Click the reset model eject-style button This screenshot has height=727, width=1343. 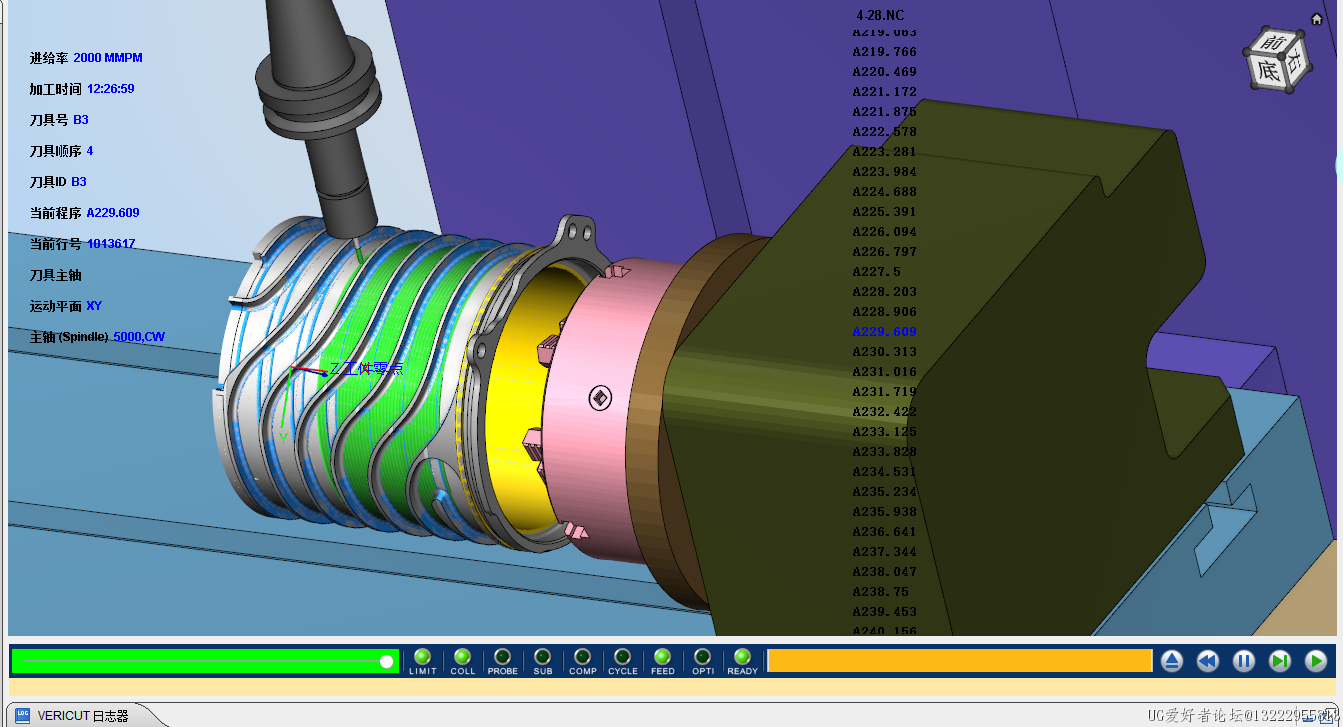(x=1172, y=661)
